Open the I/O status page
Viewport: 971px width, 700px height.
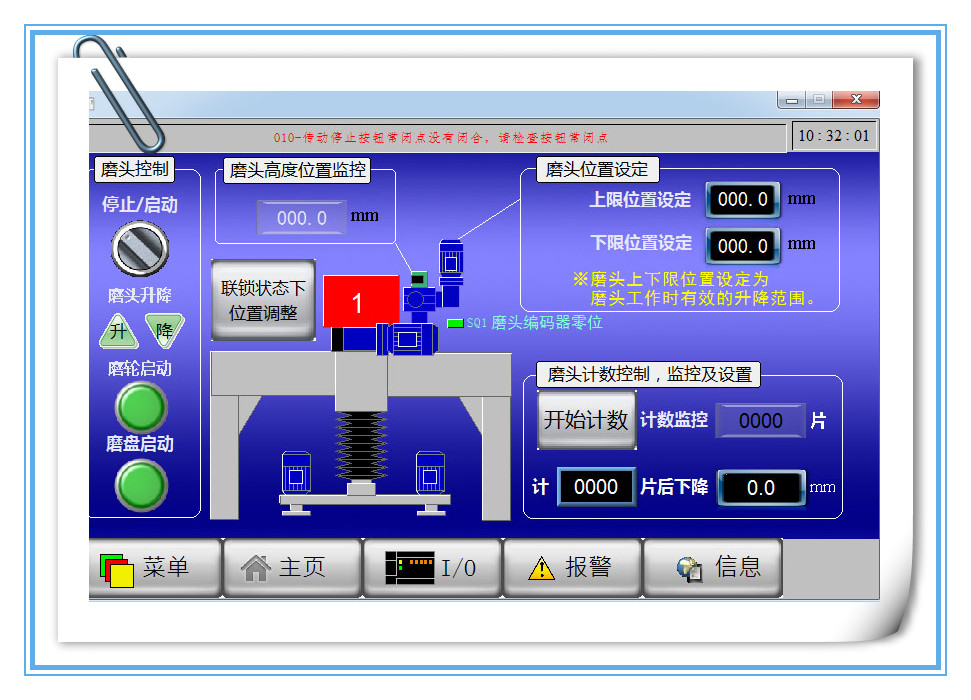(x=431, y=568)
